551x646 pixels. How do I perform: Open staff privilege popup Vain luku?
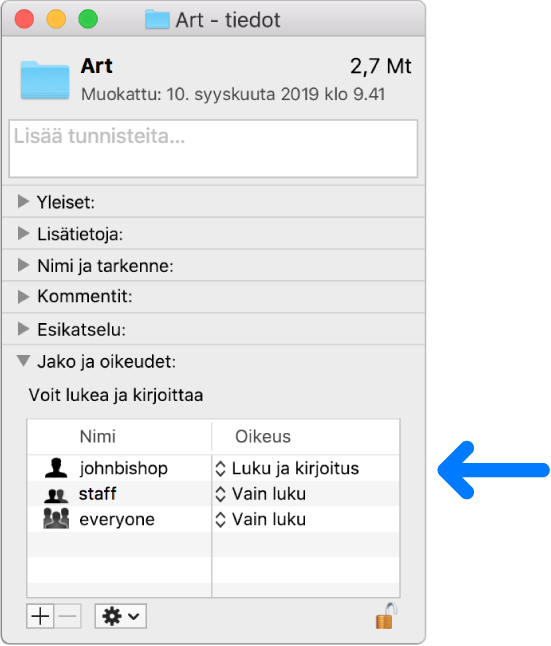click(260, 494)
